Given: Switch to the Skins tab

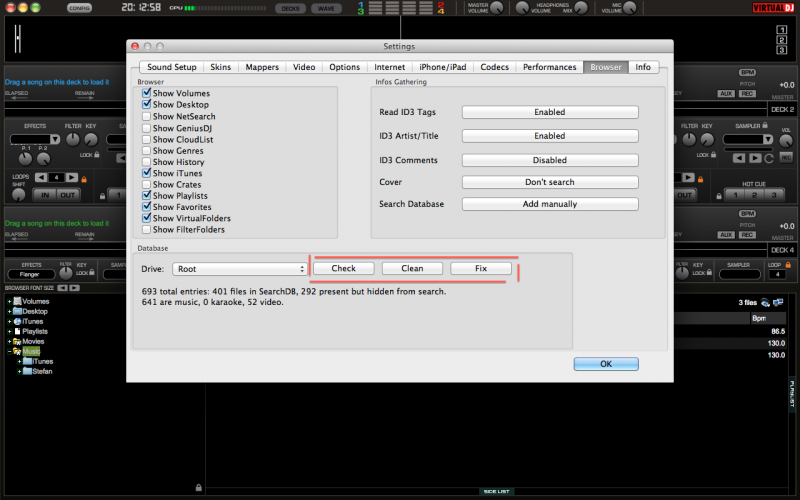Looking at the screenshot, I should [220, 67].
